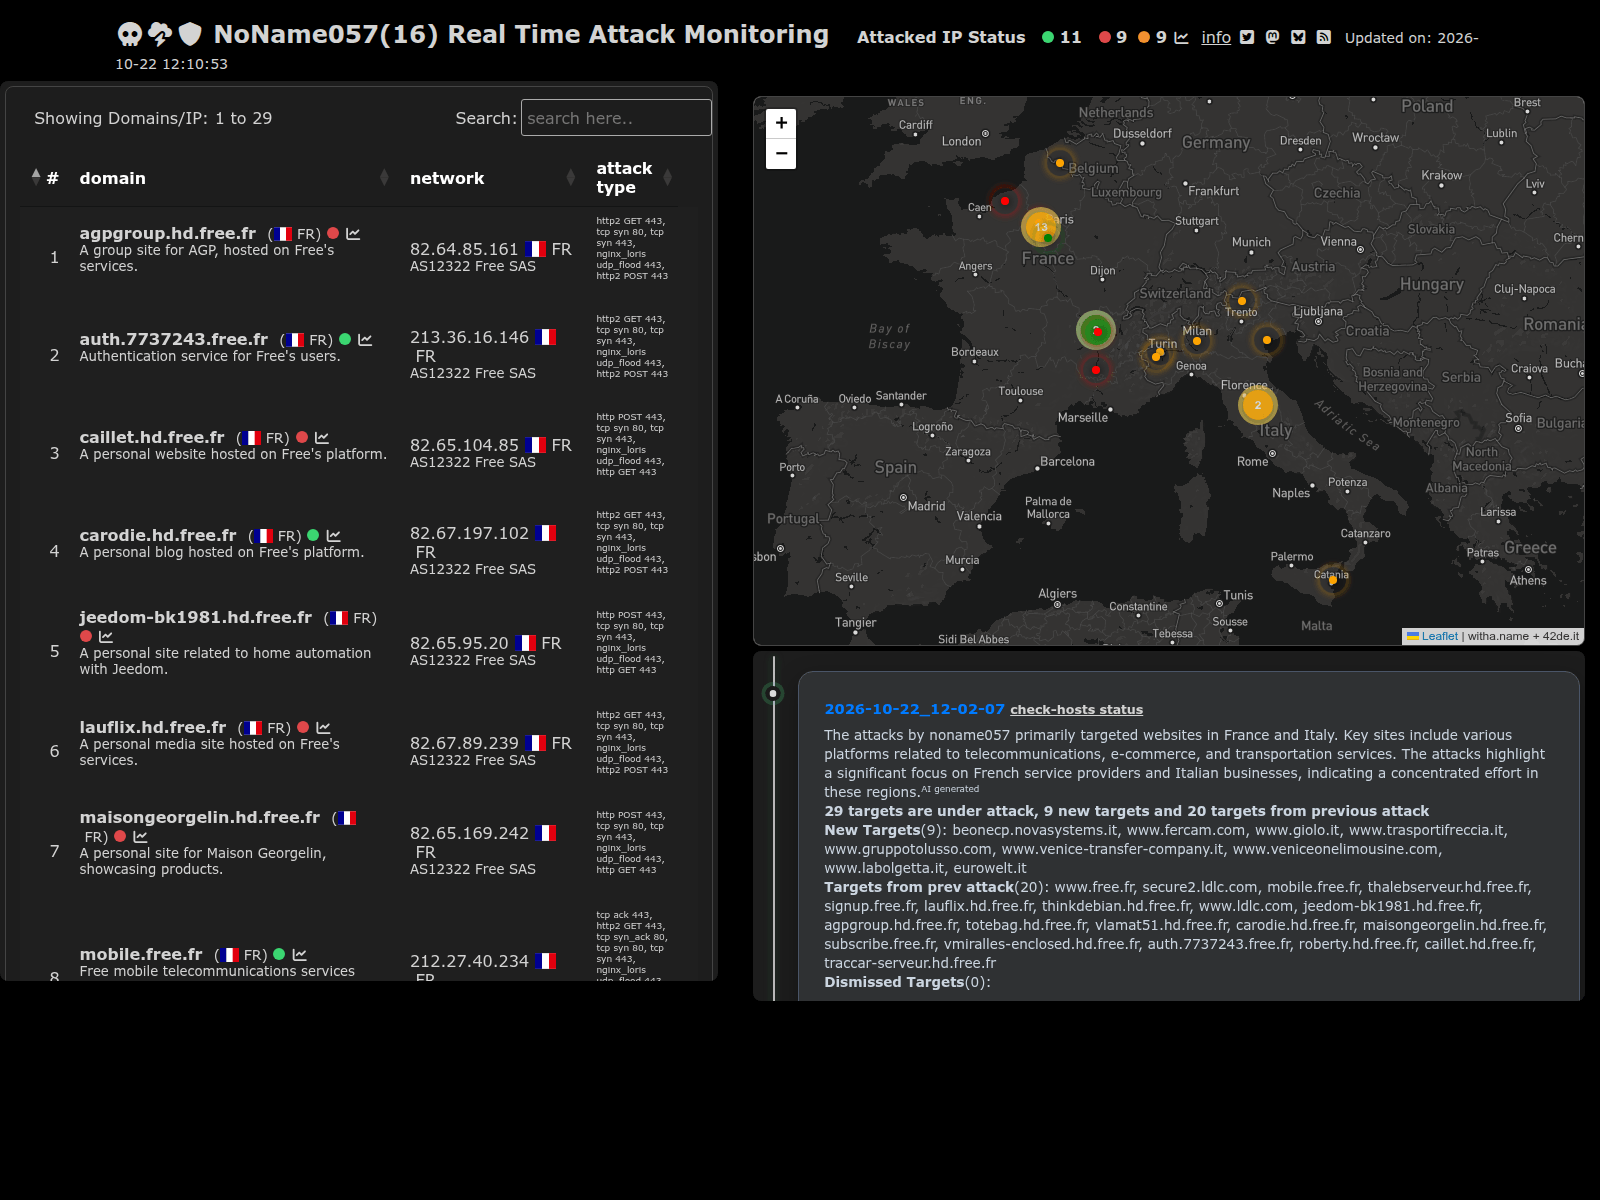Click the skull icon in page header
1600x1200 pixels.
tap(130, 35)
